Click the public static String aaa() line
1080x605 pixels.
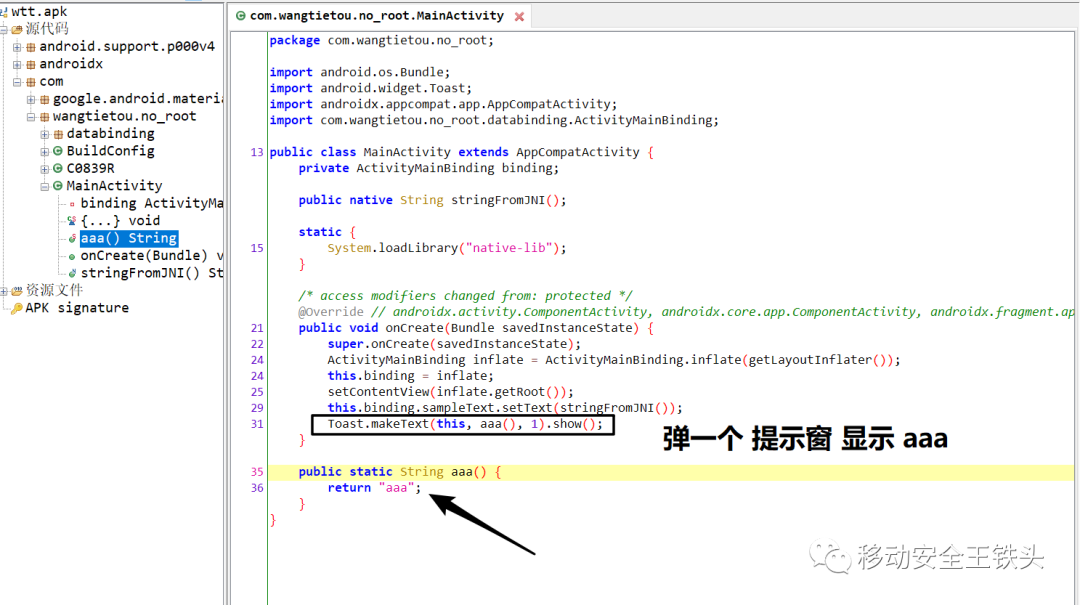[399, 471]
